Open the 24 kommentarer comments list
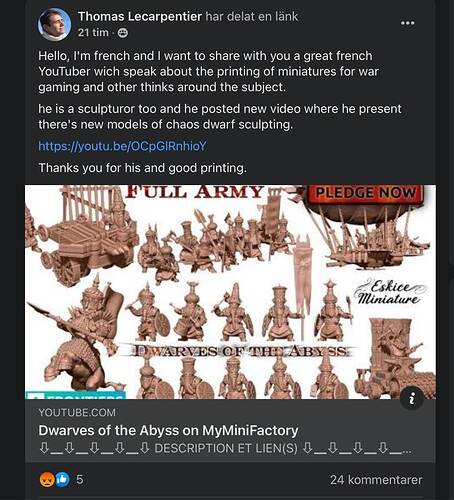Image resolution: width=454 pixels, height=500 pixels. (376, 480)
